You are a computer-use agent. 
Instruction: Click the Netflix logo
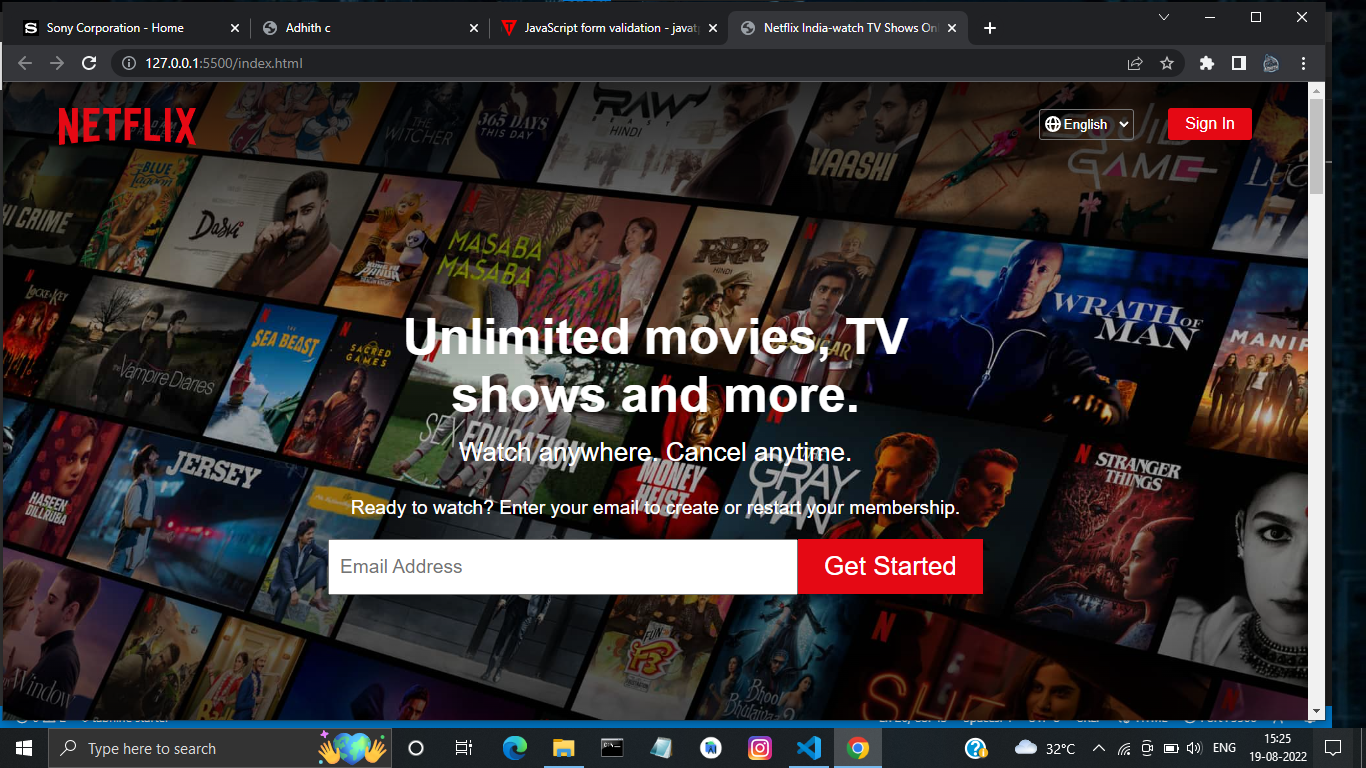coord(127,126)
